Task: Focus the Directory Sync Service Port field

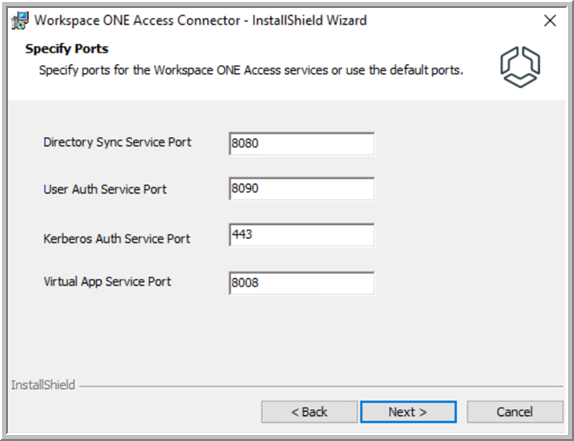Action: click(302, 143)
